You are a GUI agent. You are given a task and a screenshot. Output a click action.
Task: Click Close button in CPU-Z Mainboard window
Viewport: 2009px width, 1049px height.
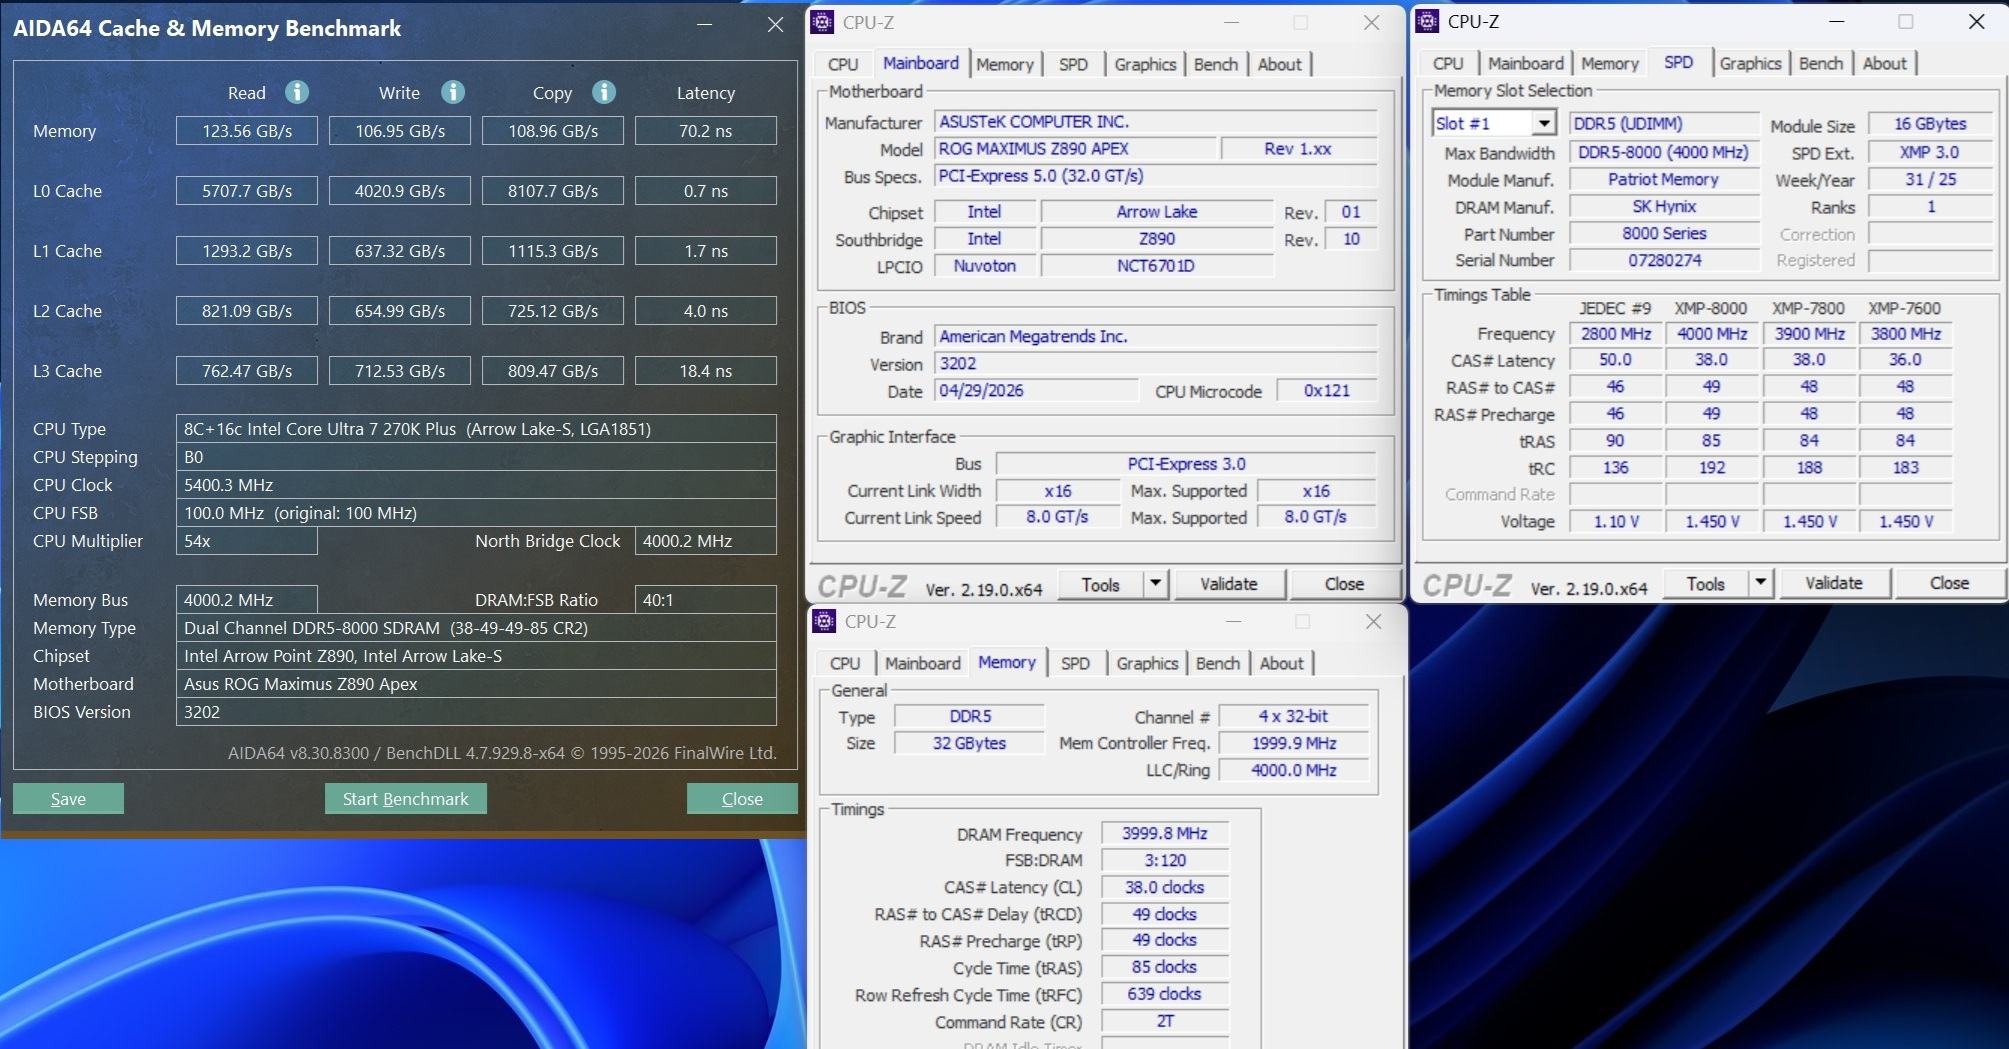click(x=1344, y=584)
